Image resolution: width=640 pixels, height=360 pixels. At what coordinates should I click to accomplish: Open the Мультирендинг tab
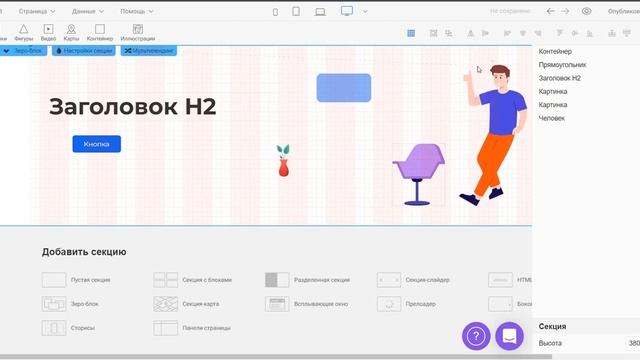tap(149, 51)
